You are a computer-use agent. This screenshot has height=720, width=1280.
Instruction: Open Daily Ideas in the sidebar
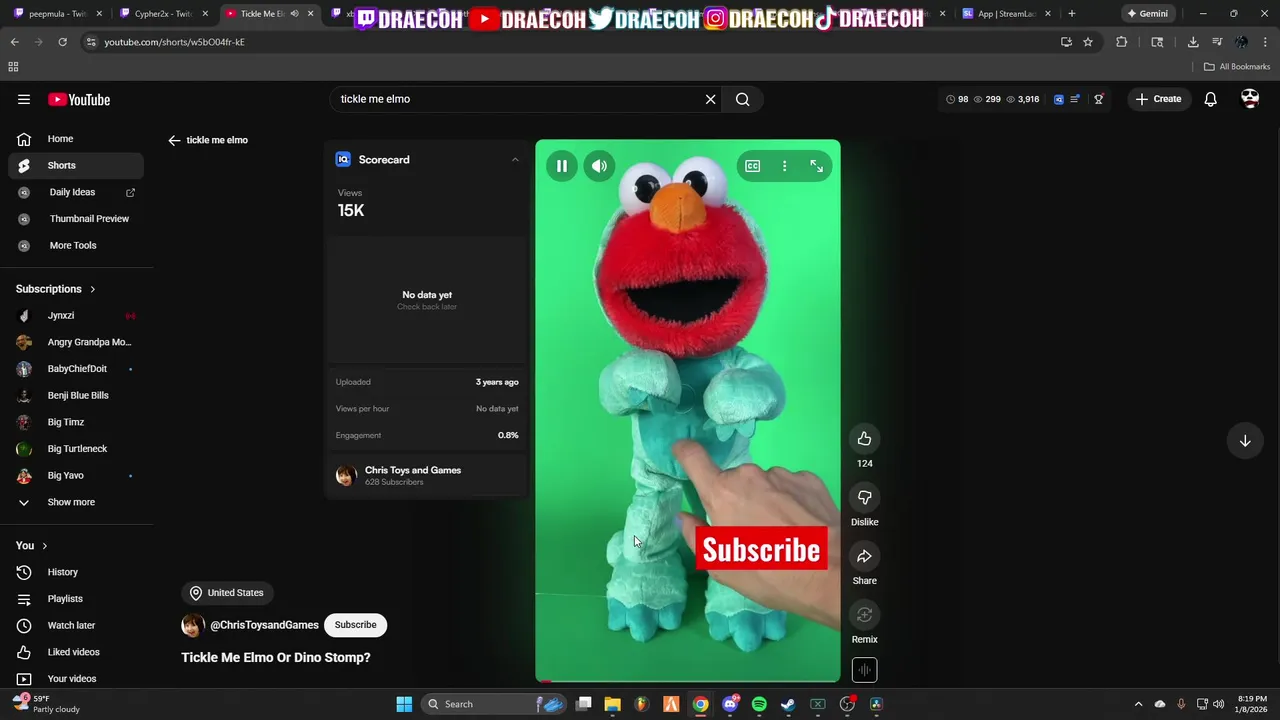tap(76, 192)
